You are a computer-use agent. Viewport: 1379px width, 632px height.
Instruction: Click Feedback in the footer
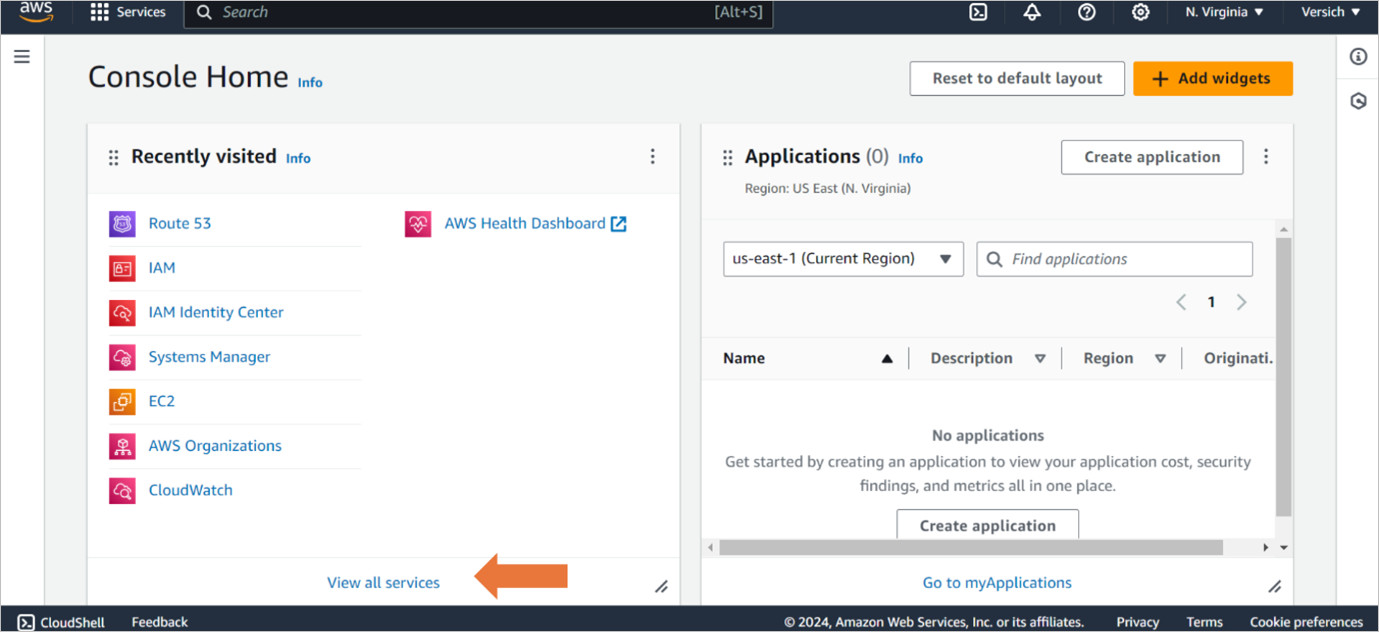coord(160,622)
